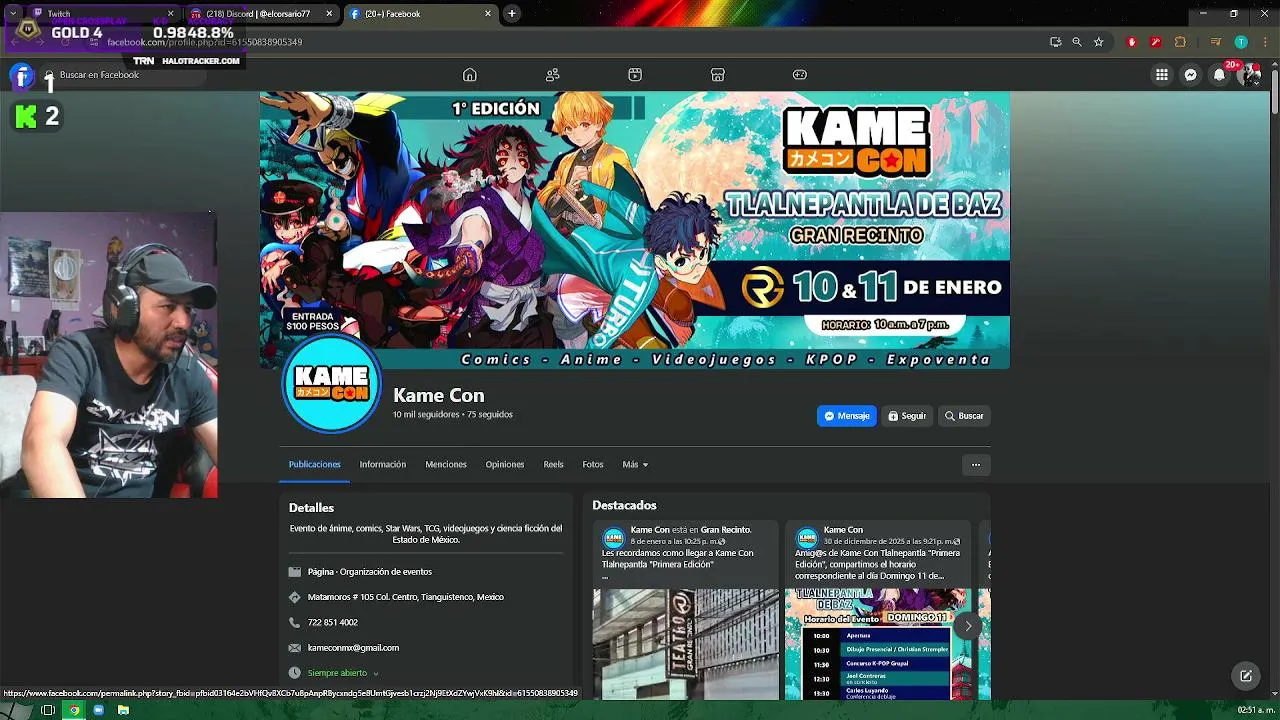
Task: Click 'Página · Organización de eventos' text
Action: 370,572
